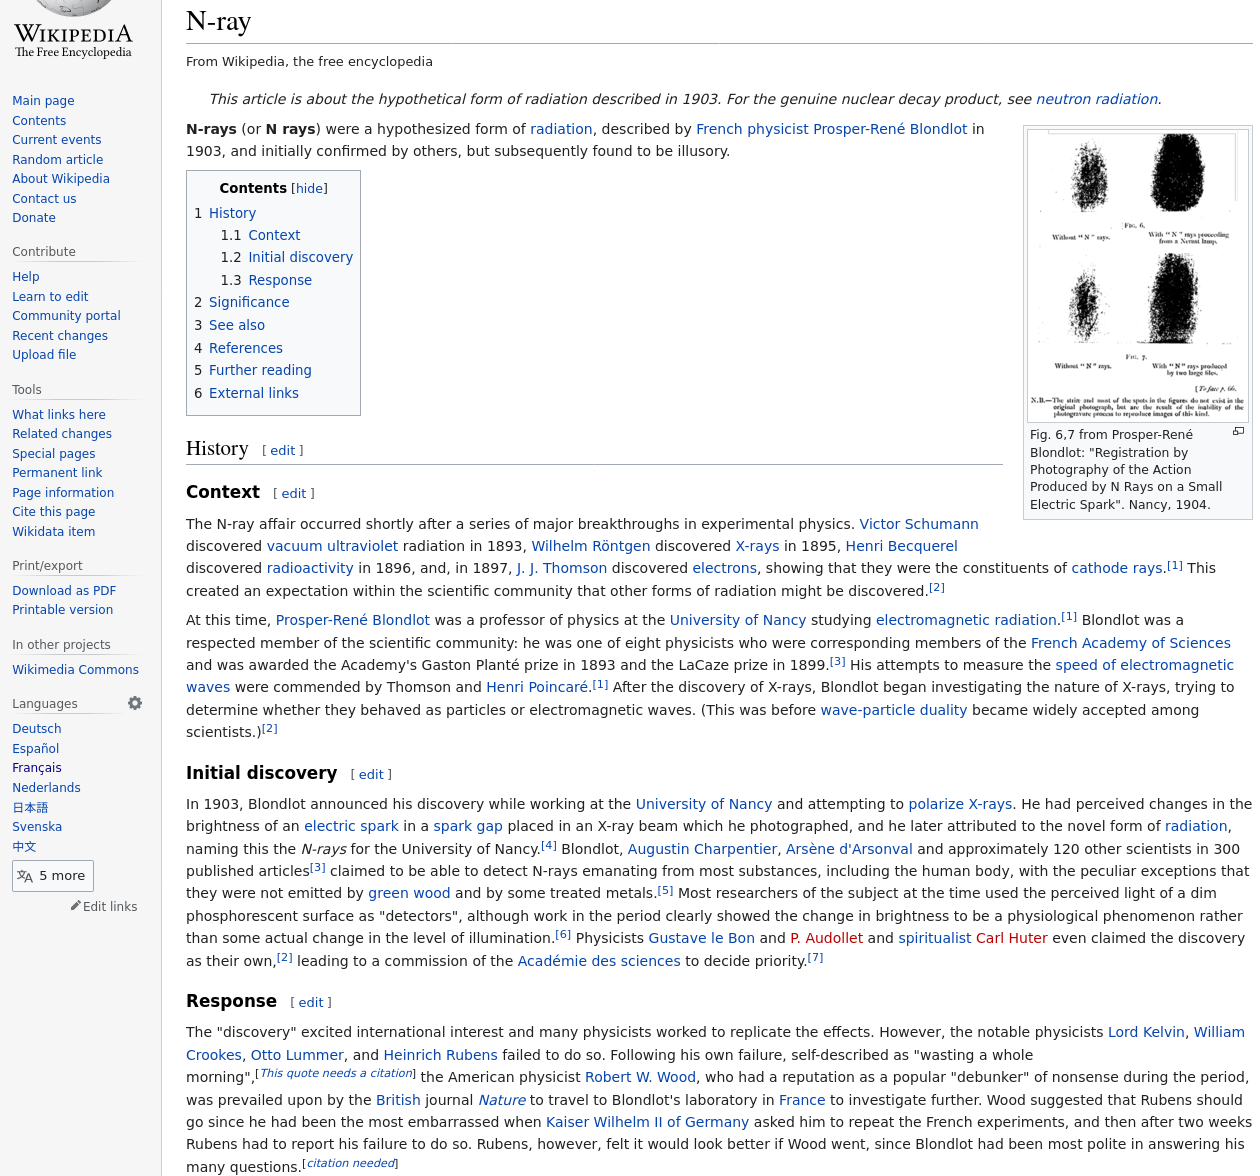
Task: Edit the Response section
Action: point(310,1002)
